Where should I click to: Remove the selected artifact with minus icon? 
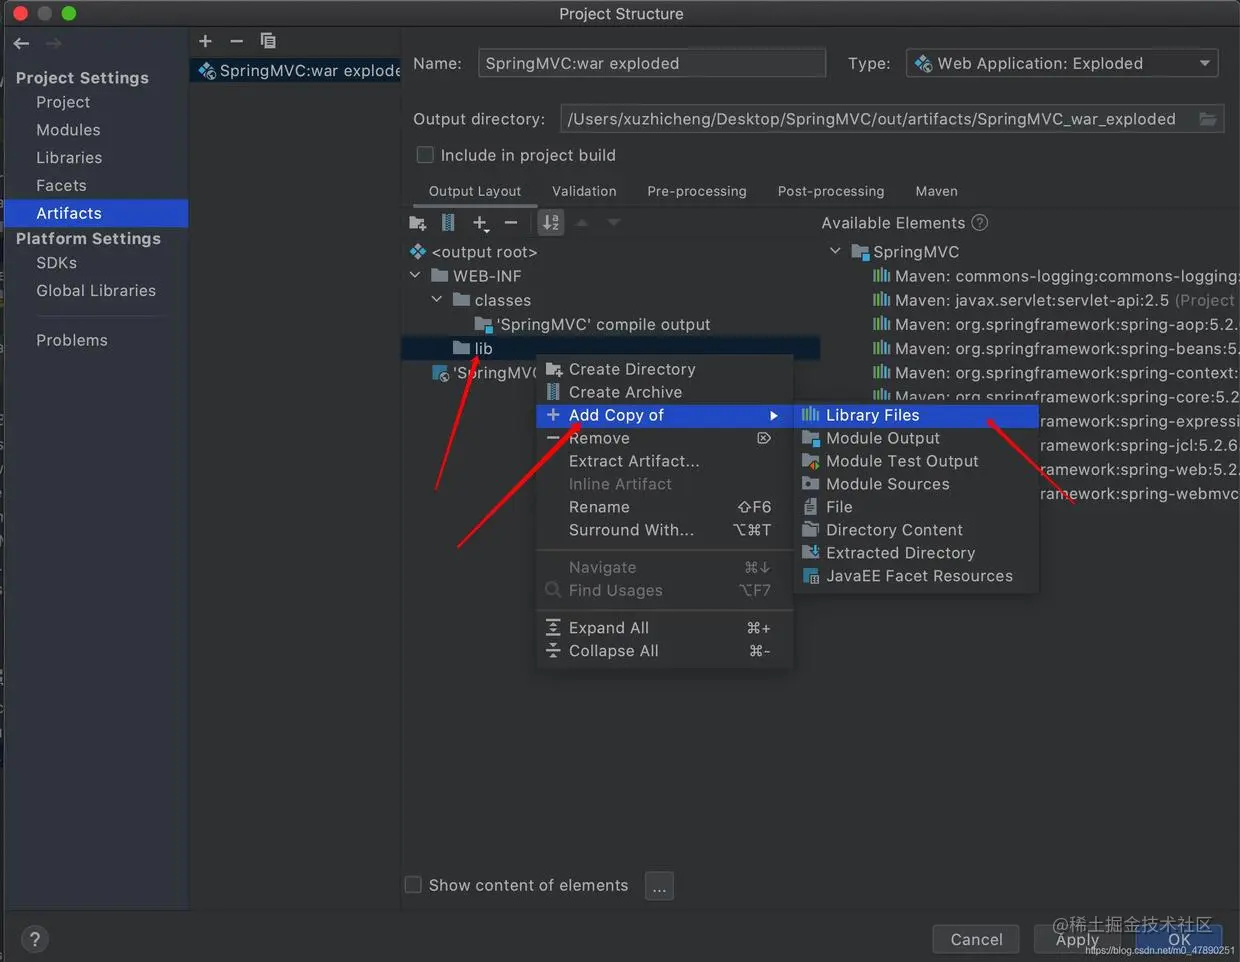click(236, 41)
